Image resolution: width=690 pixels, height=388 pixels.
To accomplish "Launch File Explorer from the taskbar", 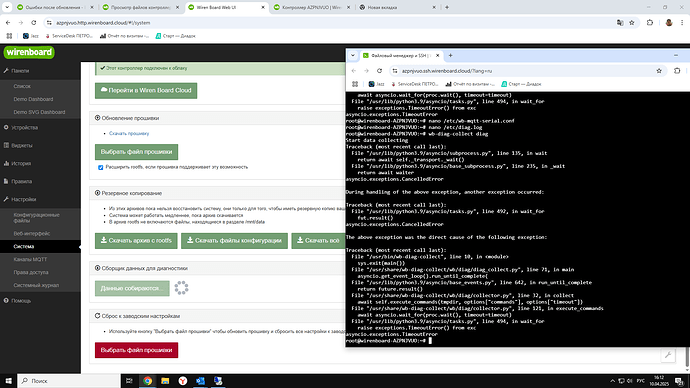I will click(x=165, y=381).
